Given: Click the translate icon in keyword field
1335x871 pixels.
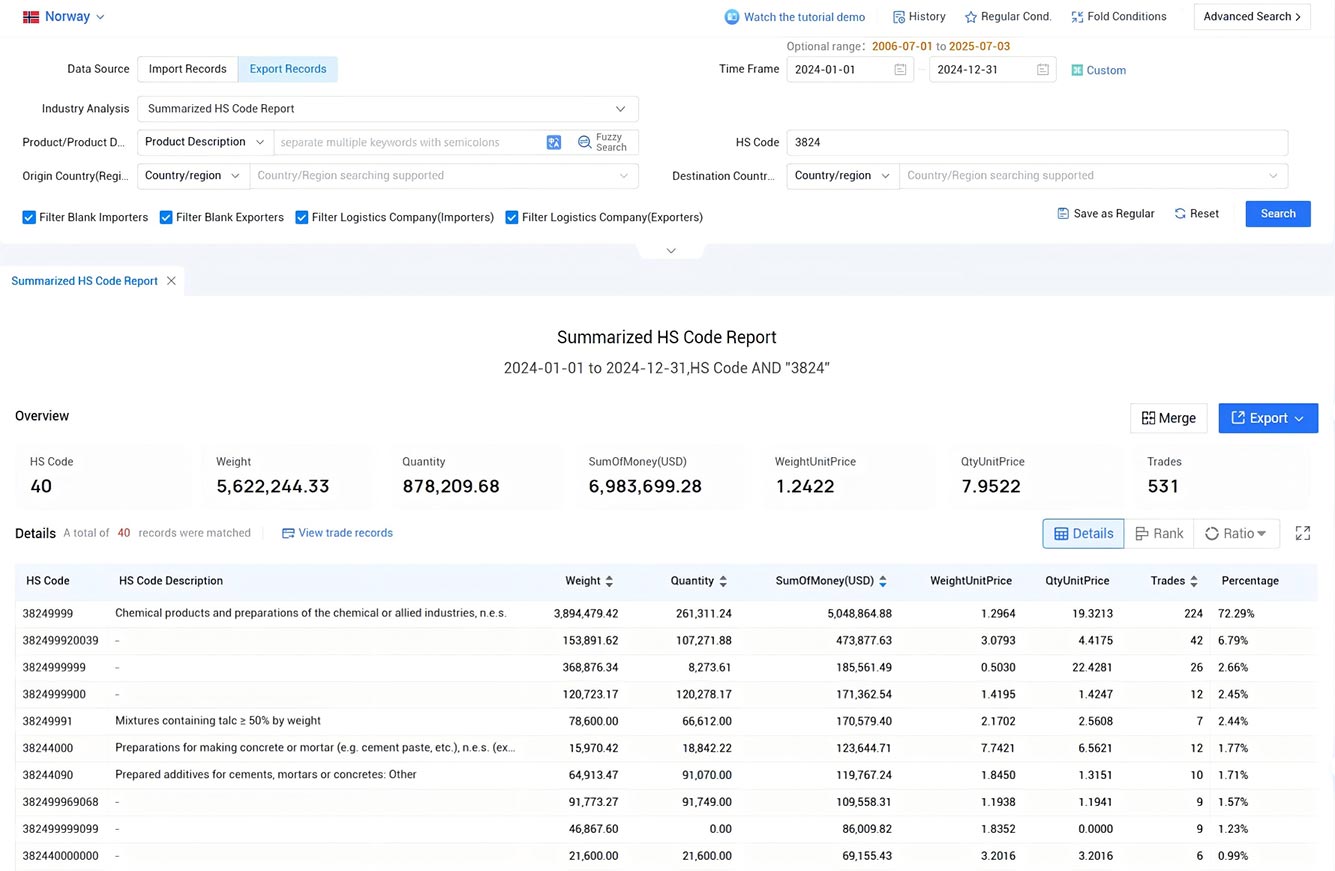Looking at the screenshot, I should click(554, 142).
